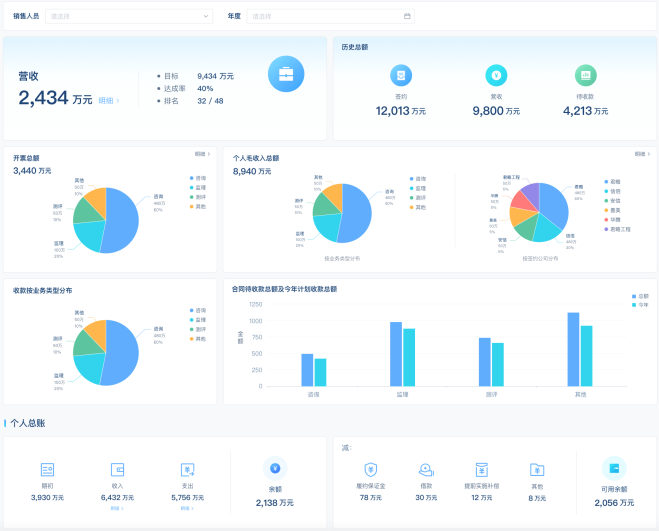Click the 借款 loan icon

426,470
